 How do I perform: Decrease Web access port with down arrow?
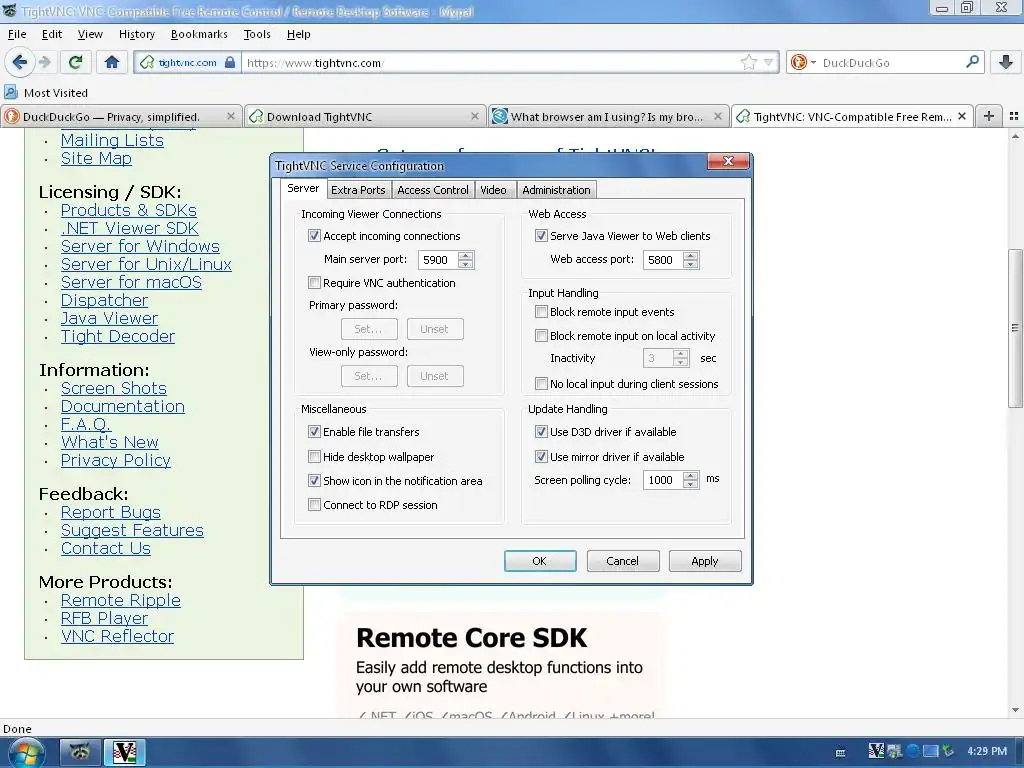click(690, 264)
